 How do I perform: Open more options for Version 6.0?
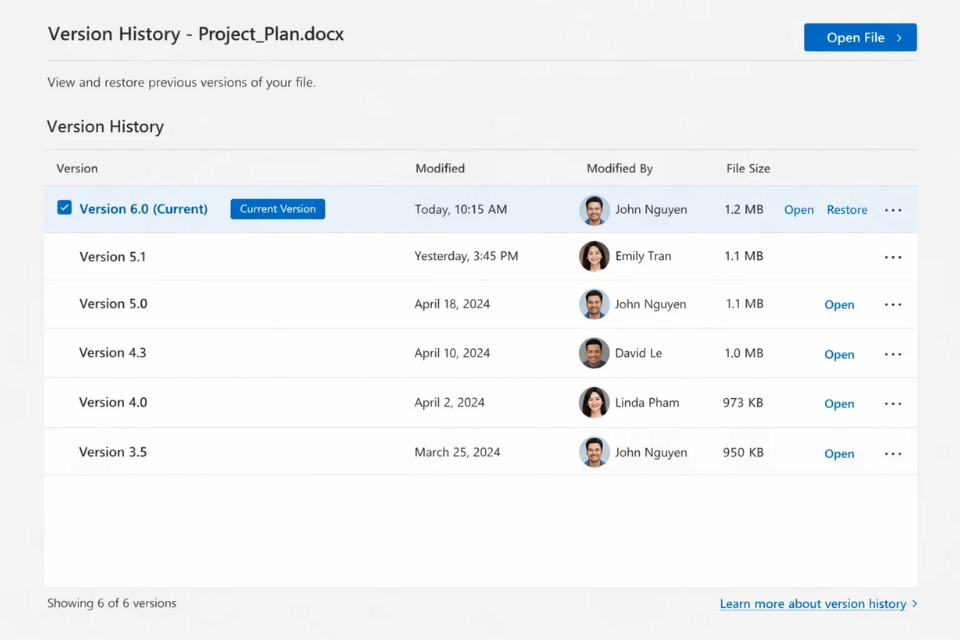pos(892,209)
